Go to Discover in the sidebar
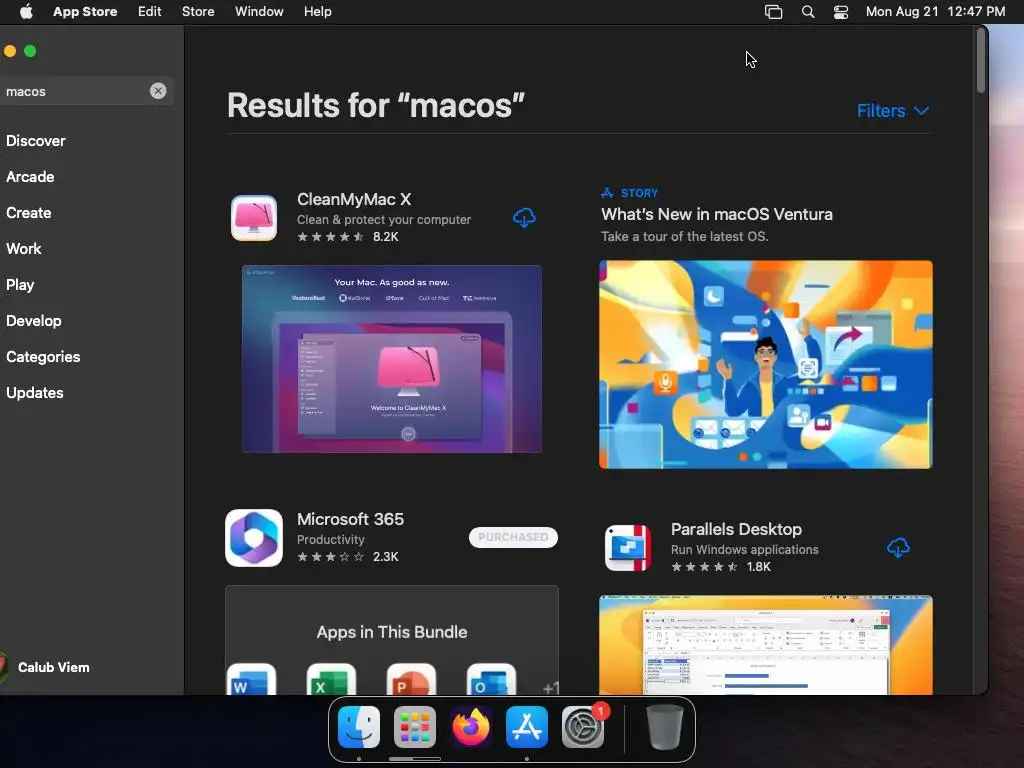Viewport: 1024px width, 768px height. (x=36, y=141)
